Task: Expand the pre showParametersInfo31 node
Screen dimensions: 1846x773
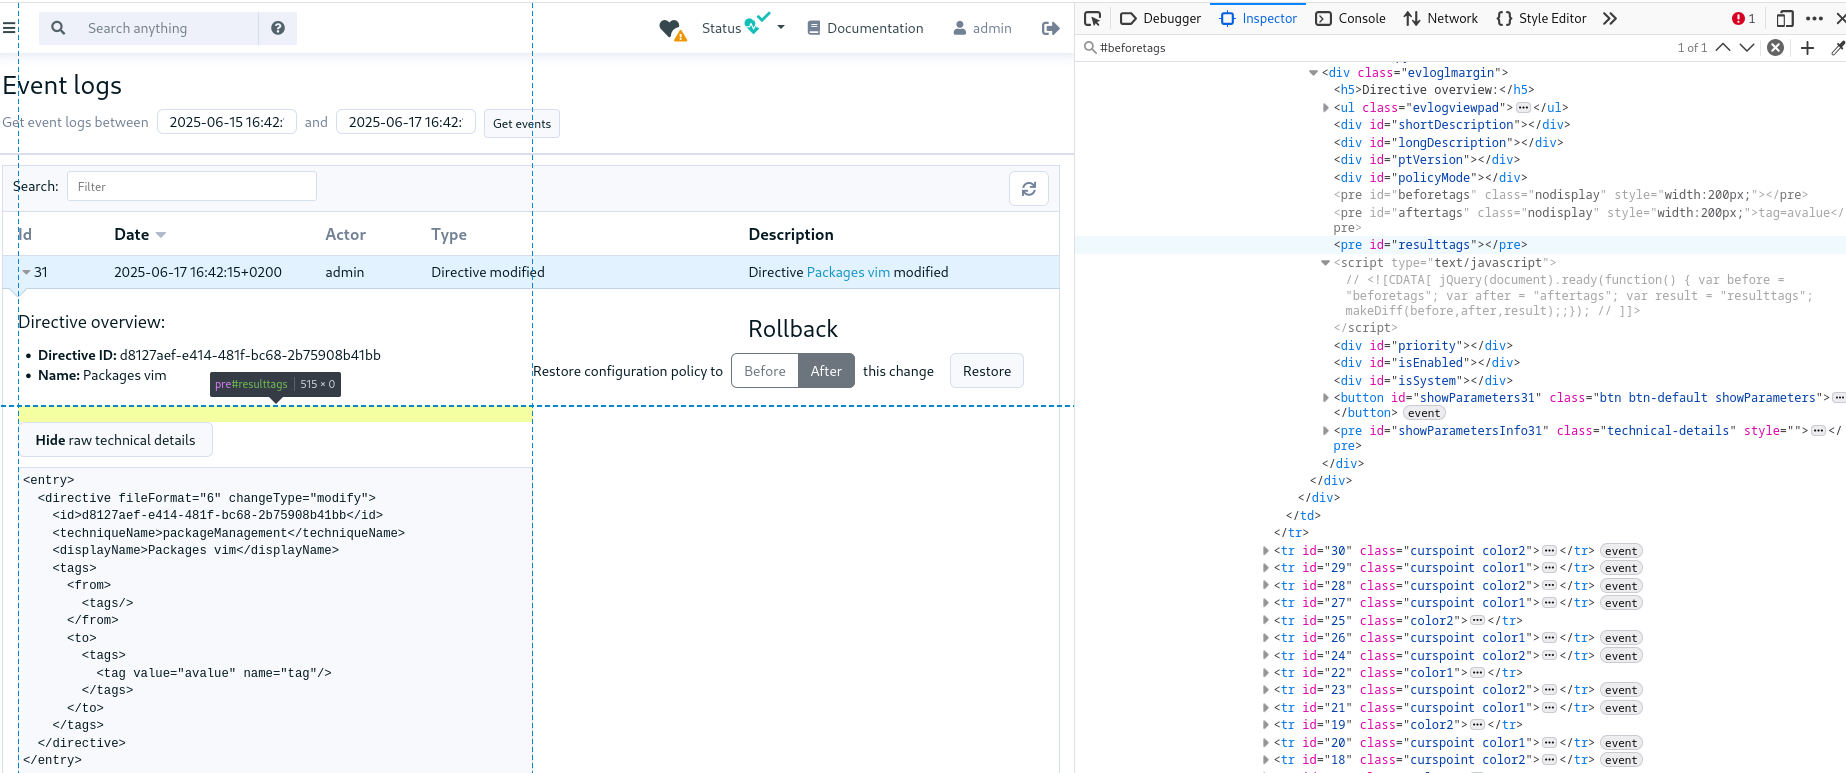Action: pyautogui.click(x=1325, y=430)
